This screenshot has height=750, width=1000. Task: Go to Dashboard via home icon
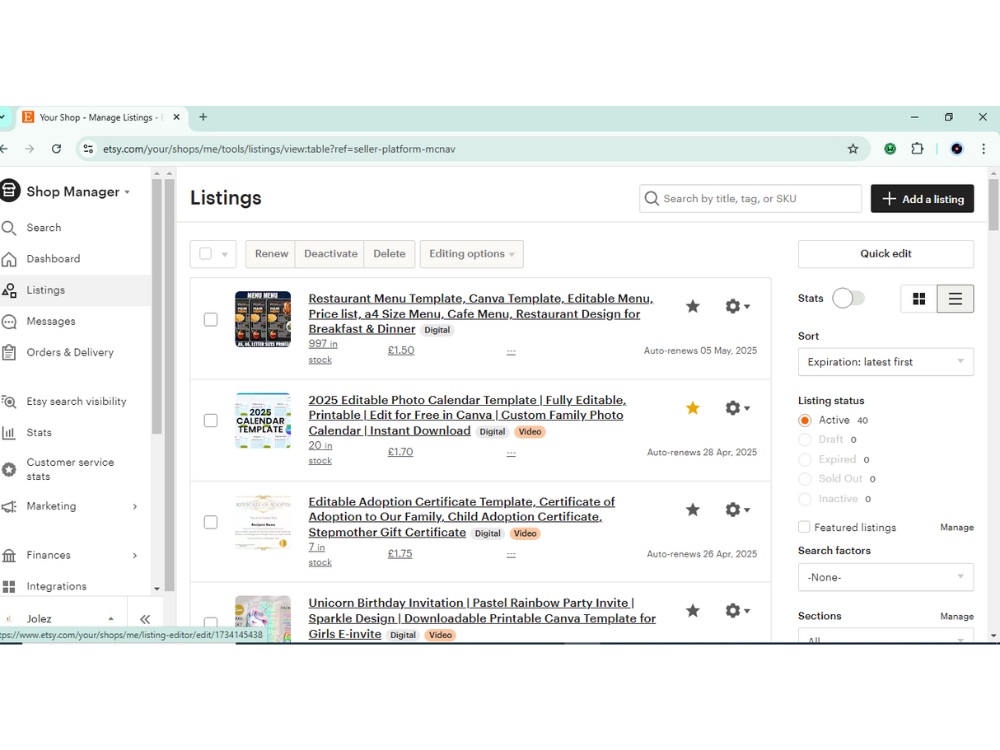click(x=9, y=259)
